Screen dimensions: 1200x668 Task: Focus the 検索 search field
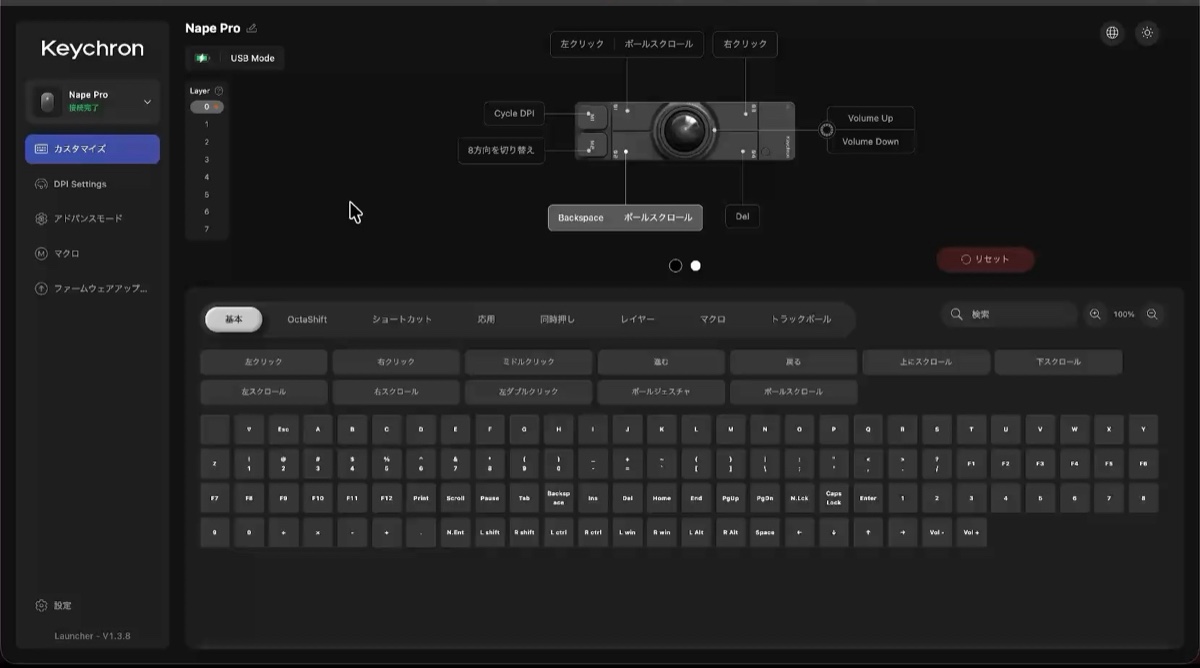tap(1009, 314)
